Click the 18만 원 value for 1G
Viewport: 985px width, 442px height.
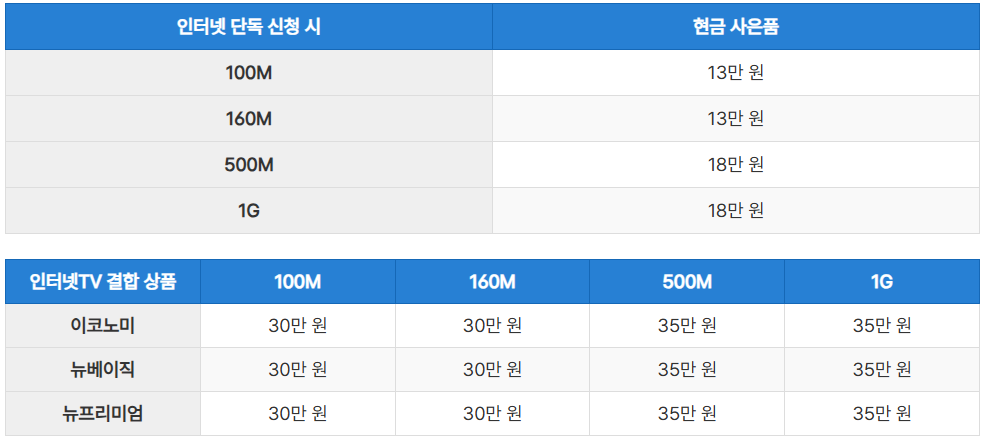[736, 210]
